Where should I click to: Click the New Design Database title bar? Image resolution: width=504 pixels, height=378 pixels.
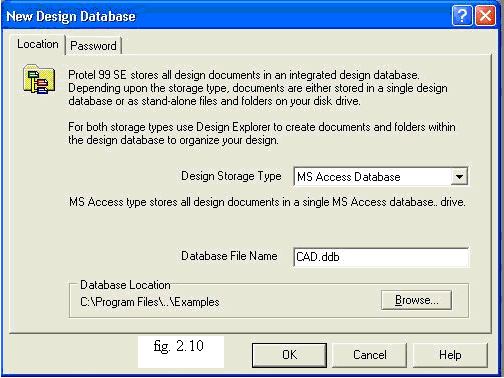pyautogui.click(x=227, y=16)
